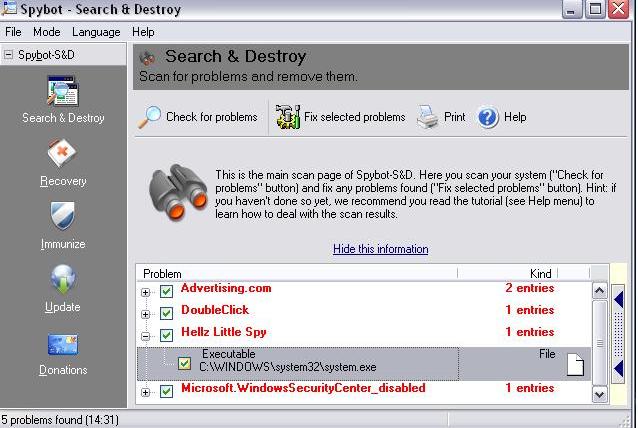Click the lower blue arrow on side panel

pos(618,369)
